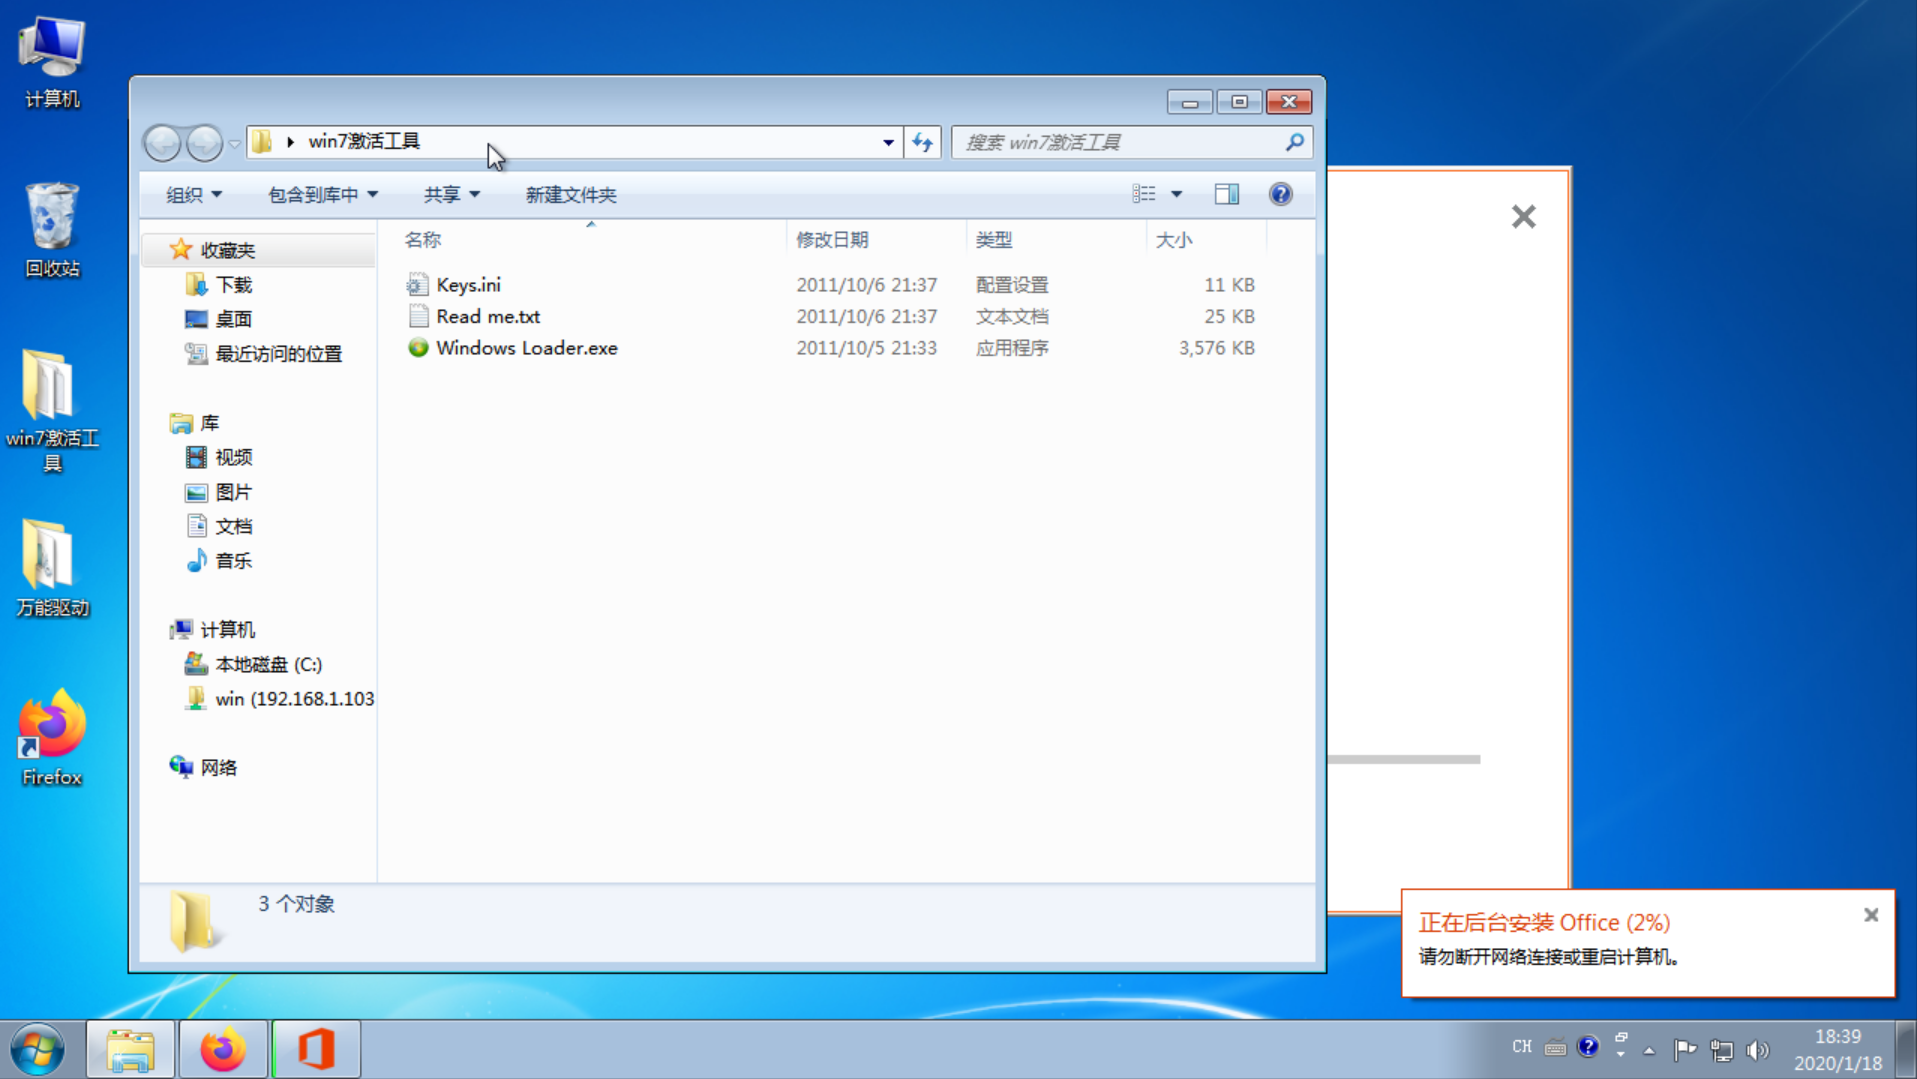Open 最近访问的位置 in navigation pane
The image size is (1917, 1079).
[x=279, y=354]
